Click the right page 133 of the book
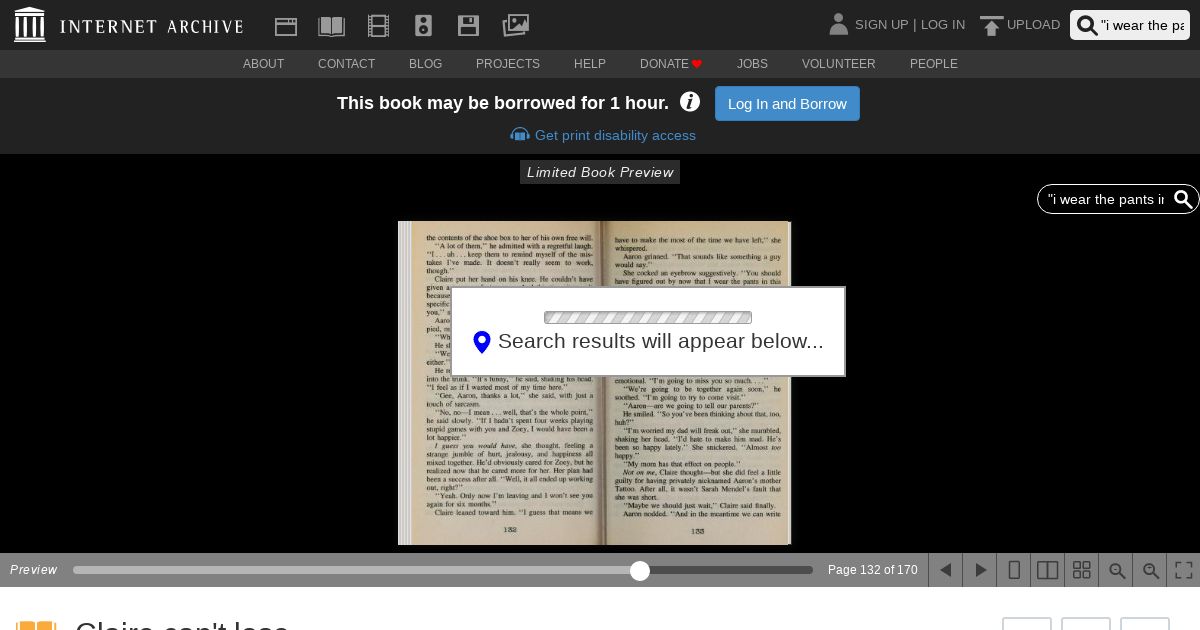The image size is (1200, 630). pos(694,383)
